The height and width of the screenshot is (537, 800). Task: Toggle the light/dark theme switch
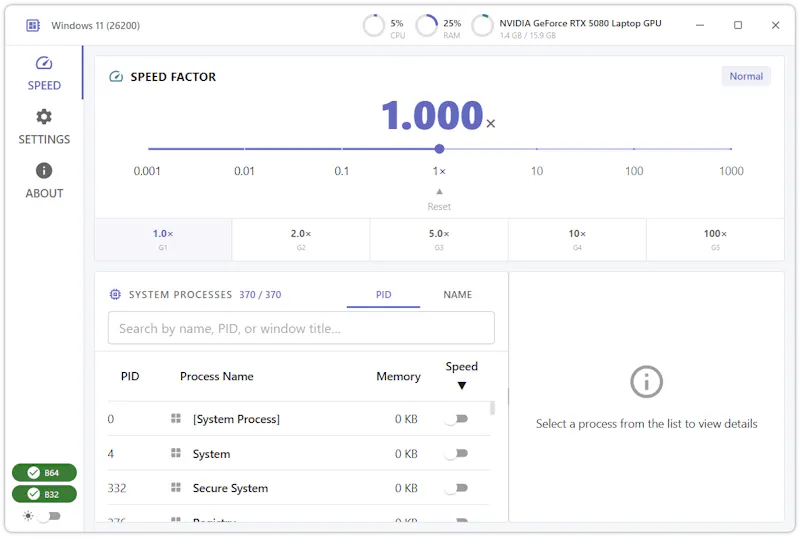click(49, 516)
